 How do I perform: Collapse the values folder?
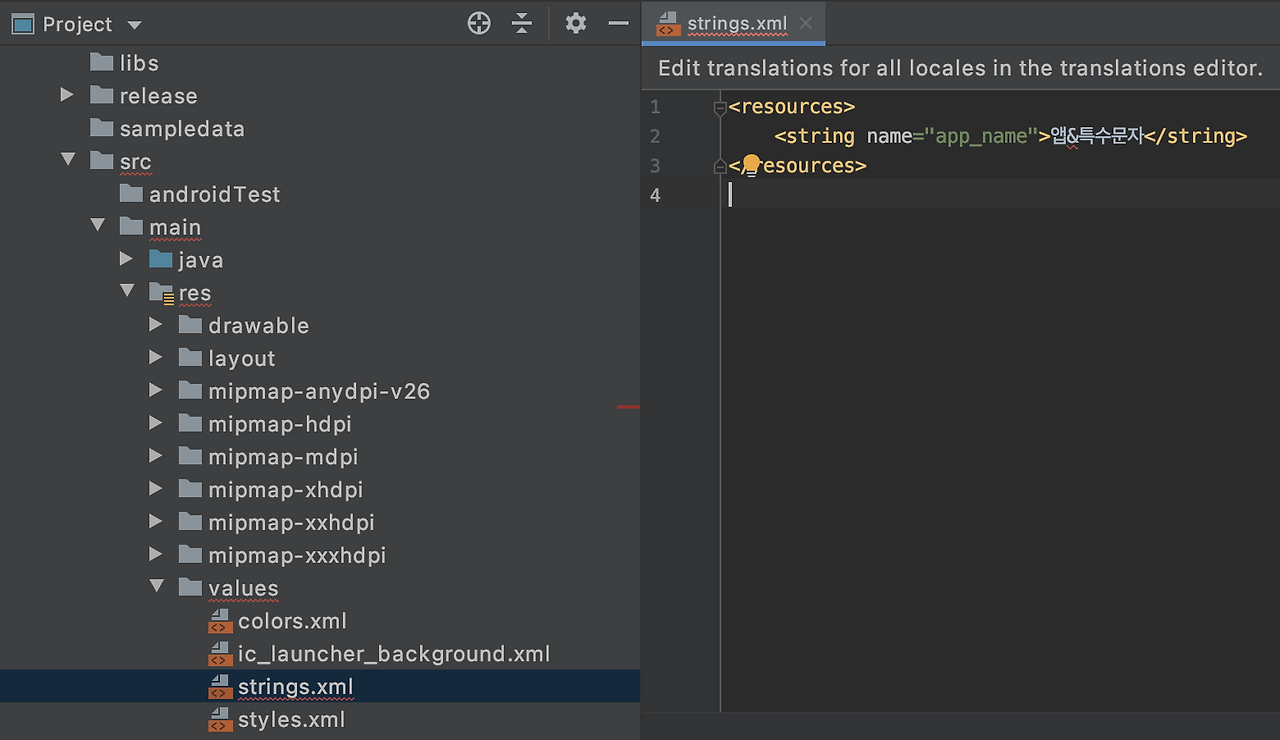[x=157, y=587]
